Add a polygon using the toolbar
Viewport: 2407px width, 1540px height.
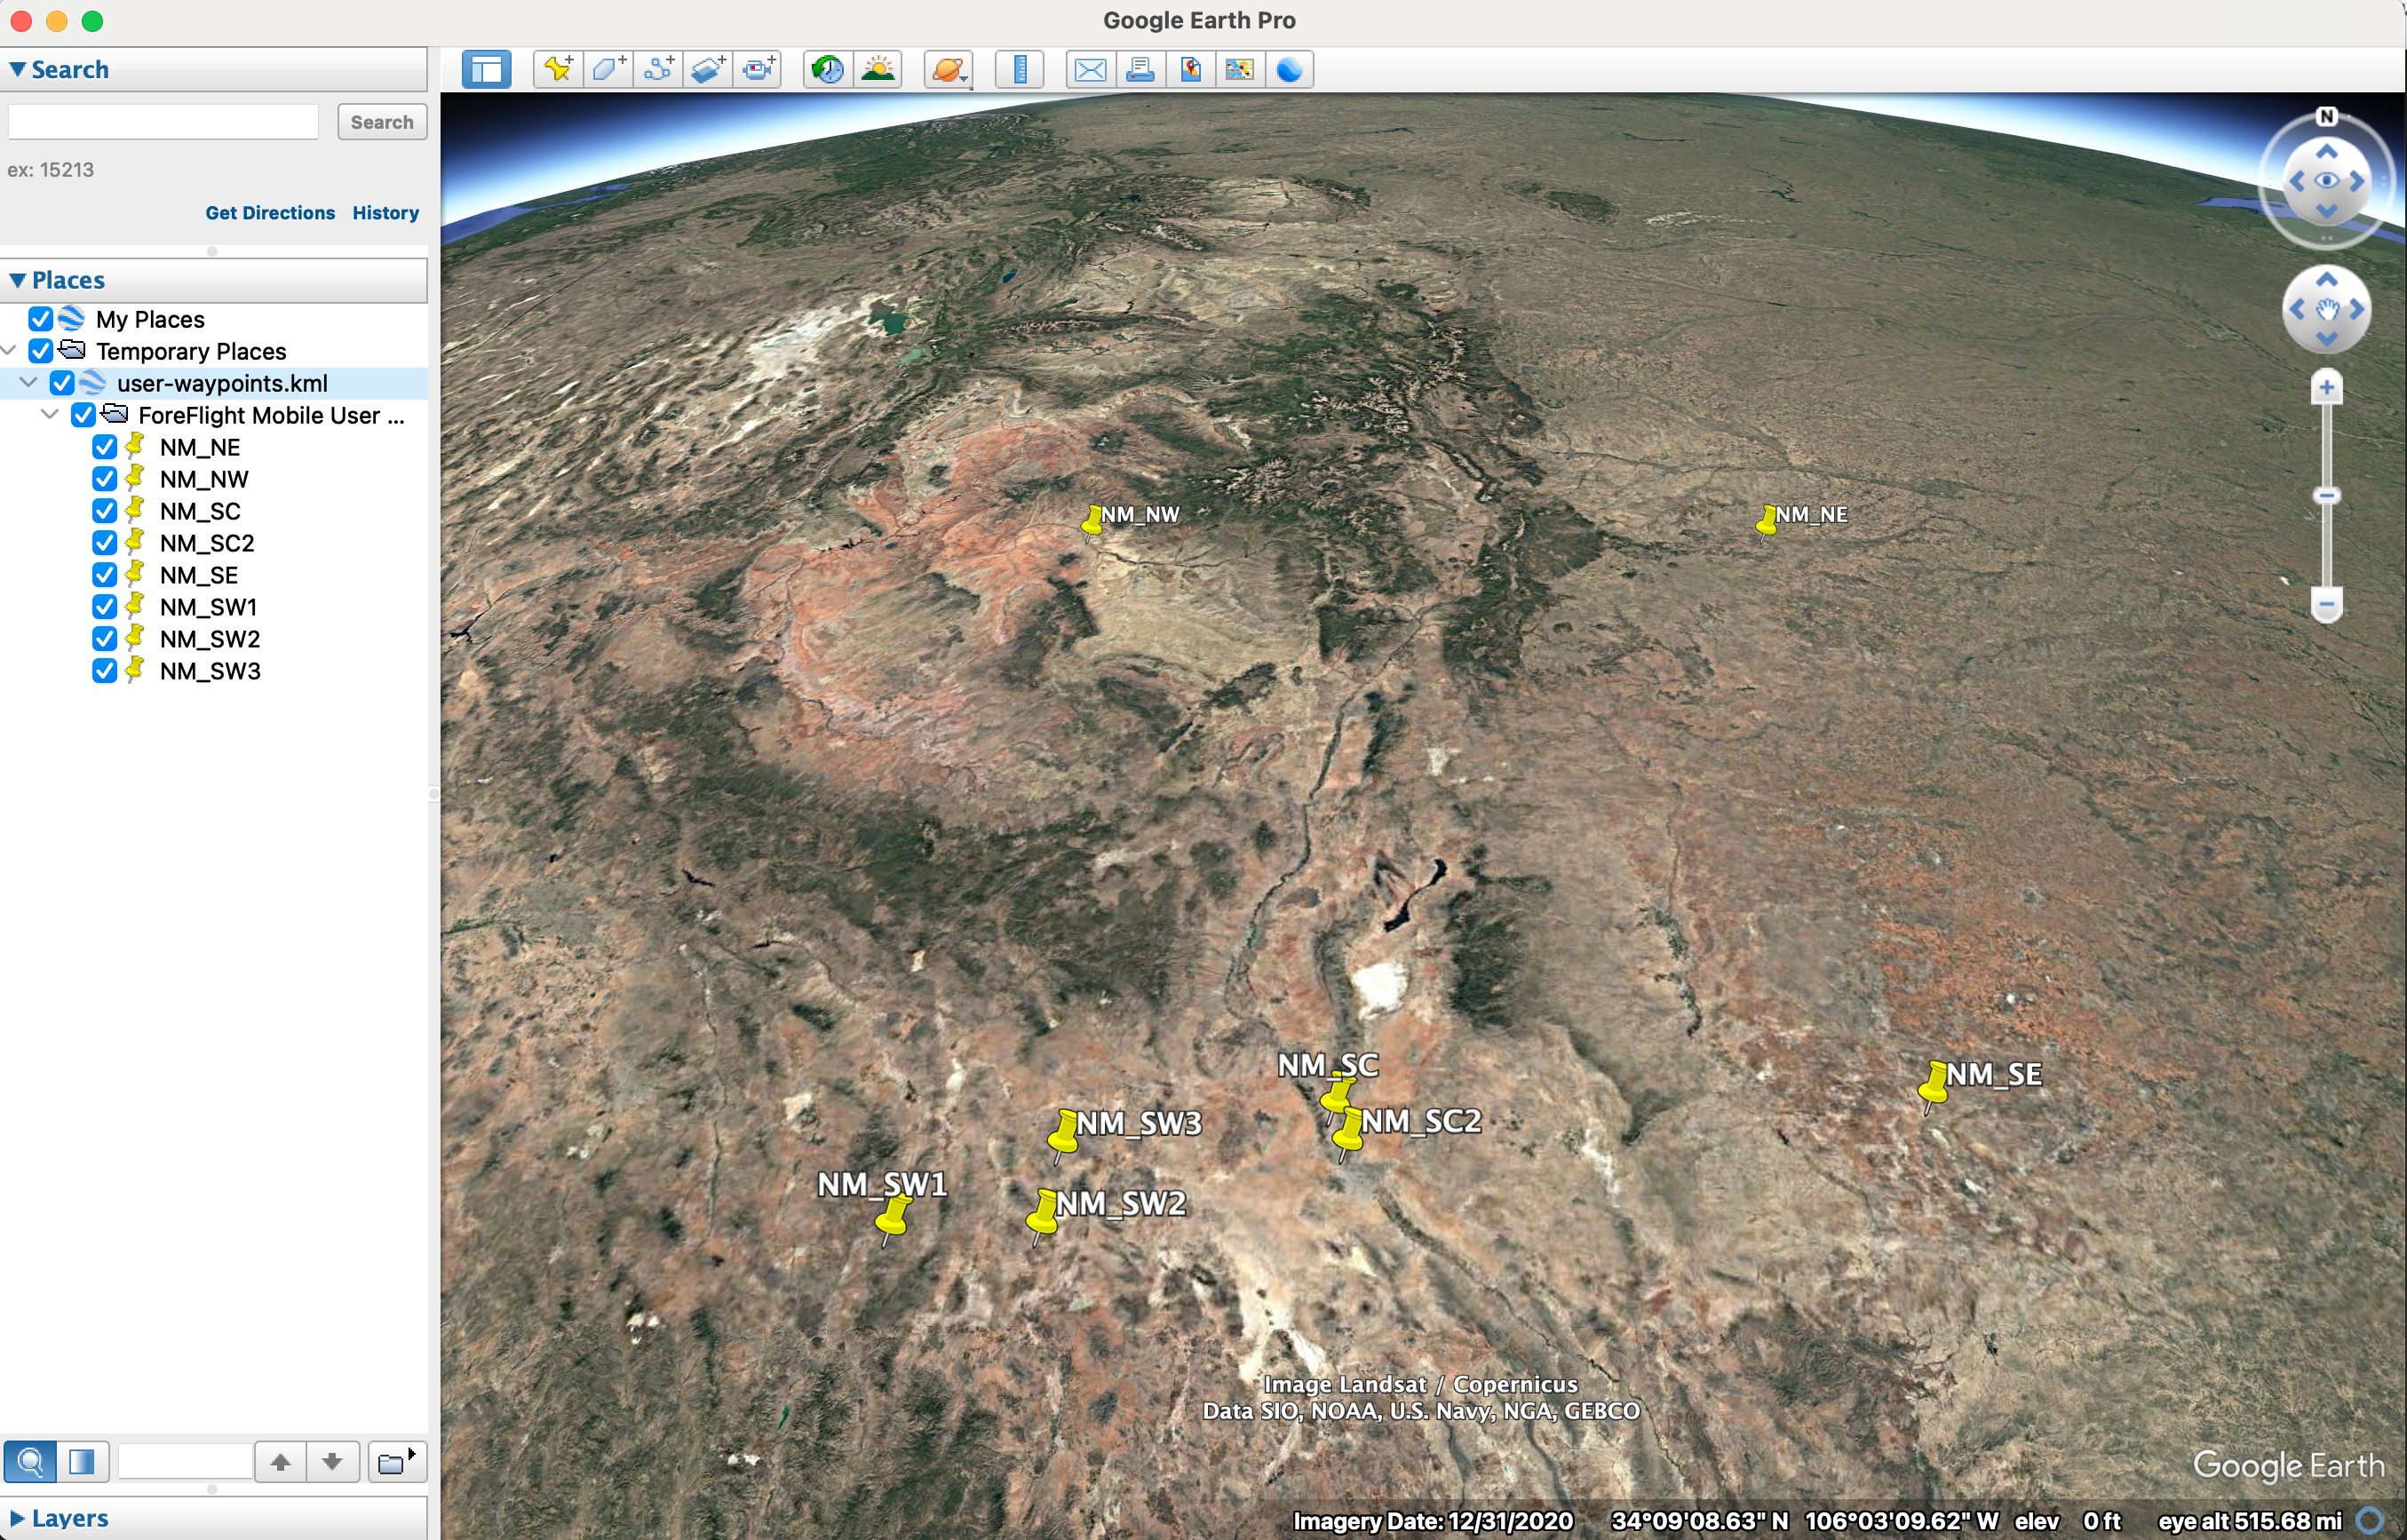[x=608, y=69]
